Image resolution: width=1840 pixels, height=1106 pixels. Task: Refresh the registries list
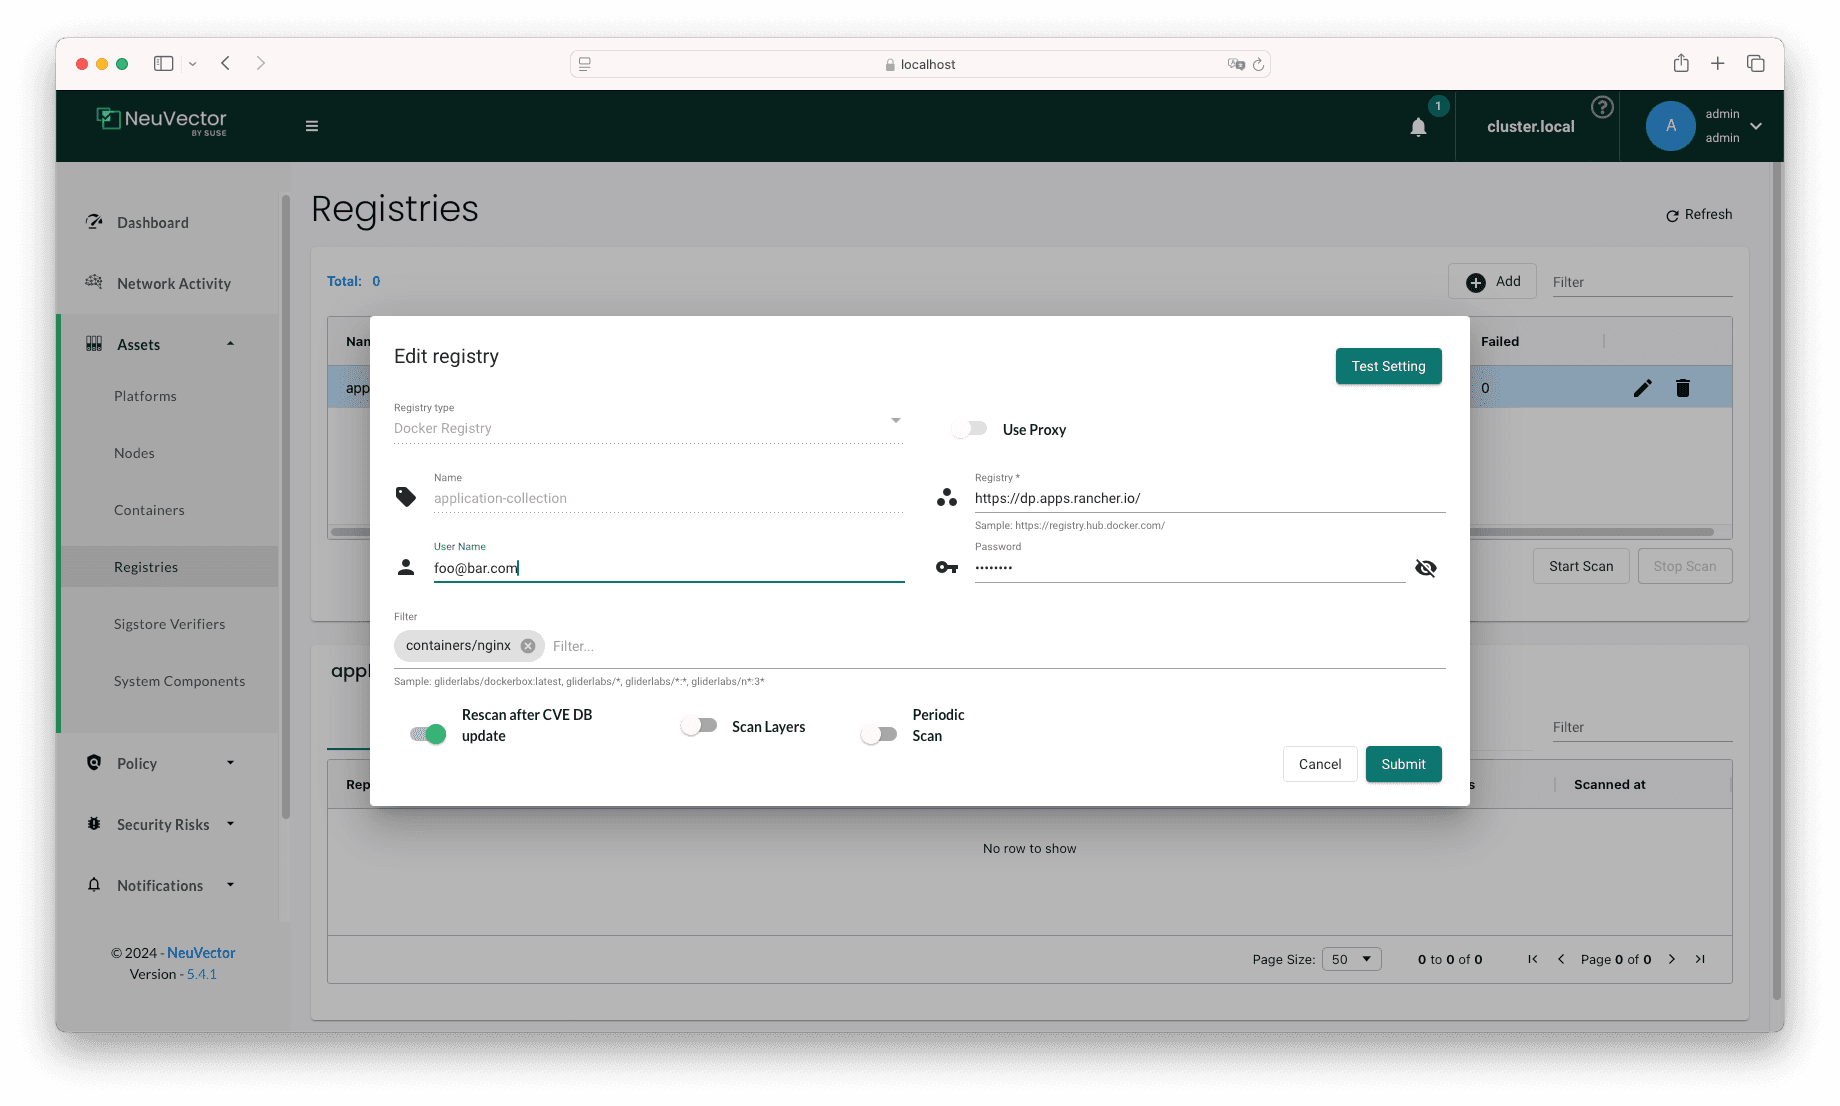click(x=1698, y=214)
